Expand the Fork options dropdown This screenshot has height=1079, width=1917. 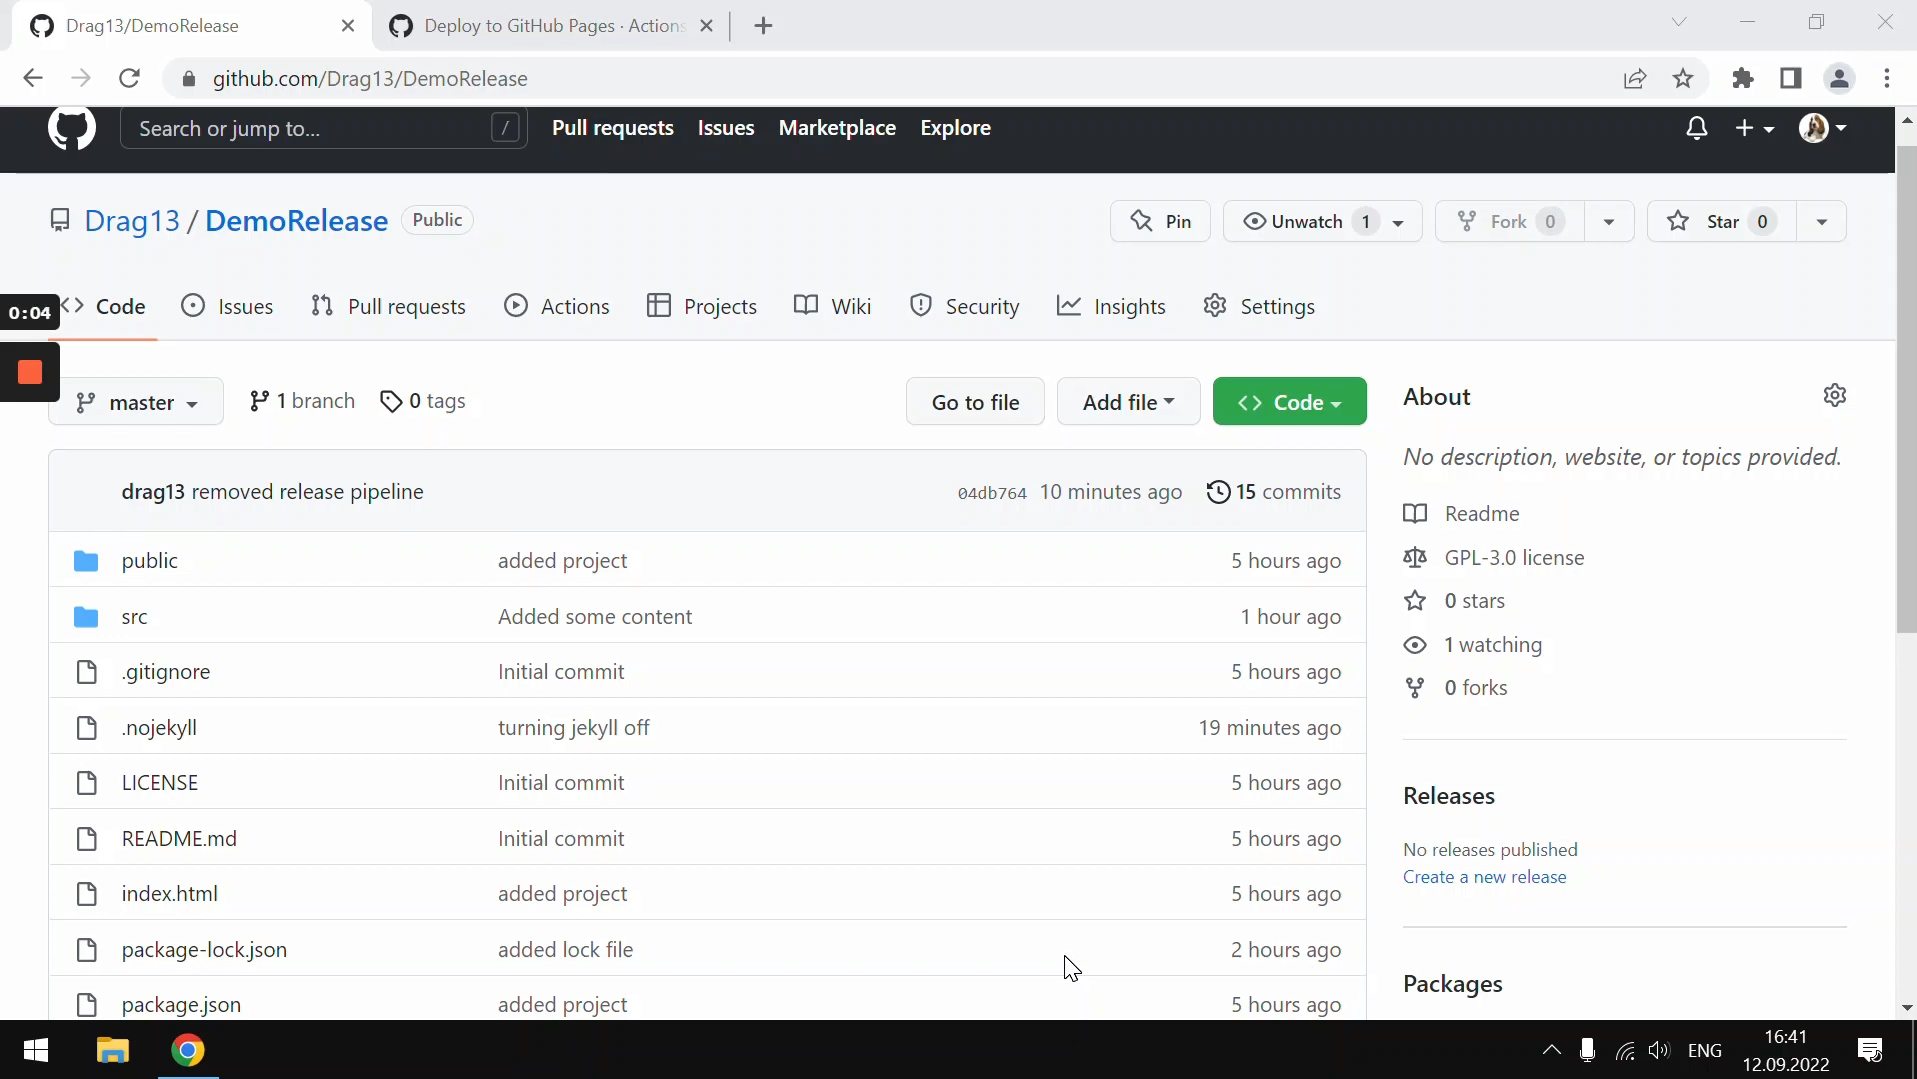click(1609, 221)
